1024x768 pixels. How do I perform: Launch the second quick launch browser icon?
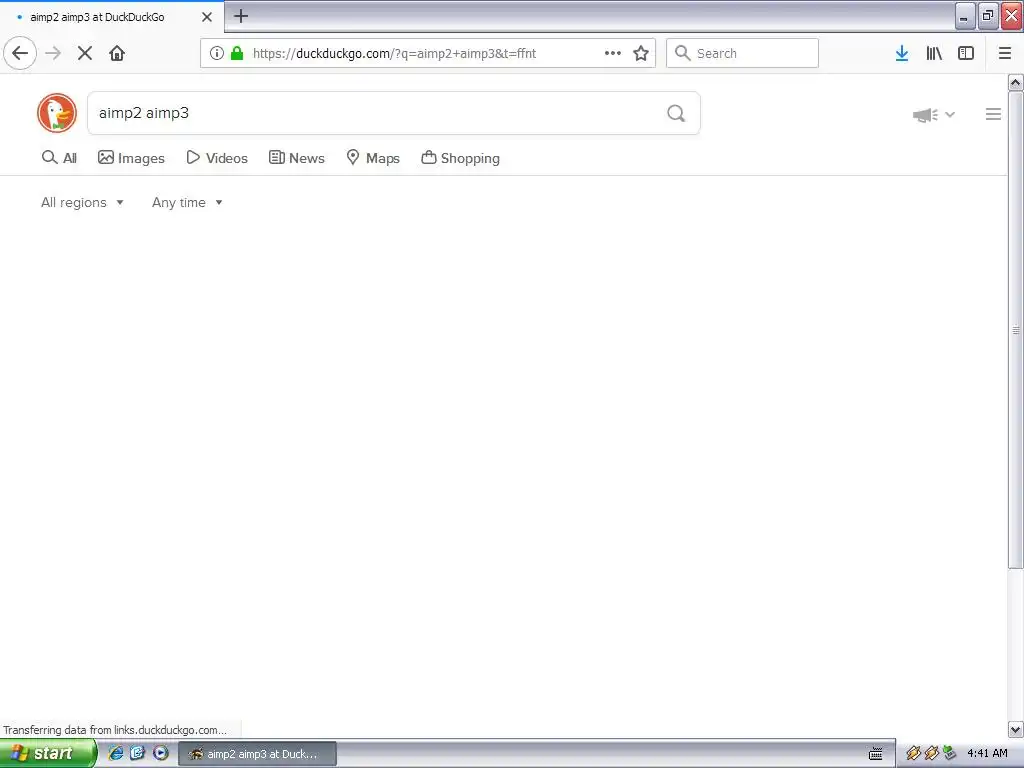click(x=138, y=753)
